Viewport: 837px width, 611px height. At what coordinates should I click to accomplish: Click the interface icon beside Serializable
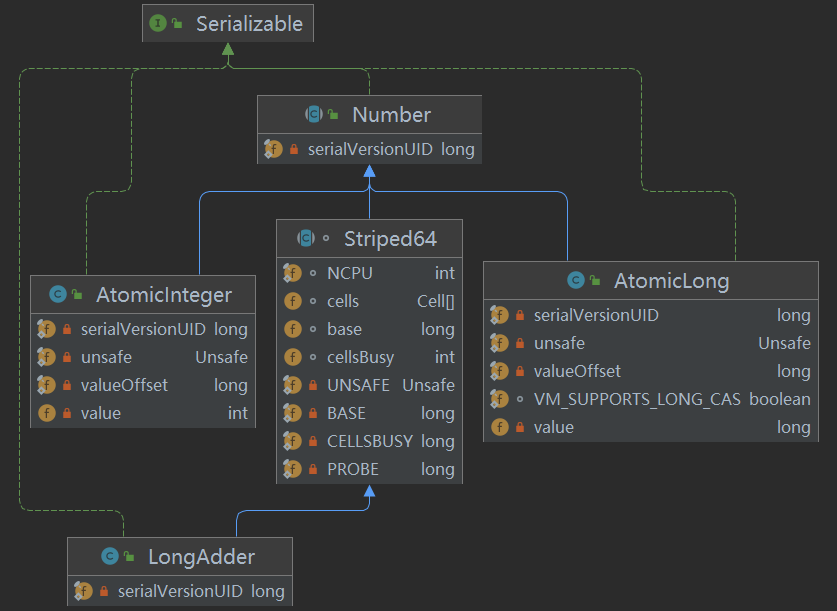coord(160,23)
